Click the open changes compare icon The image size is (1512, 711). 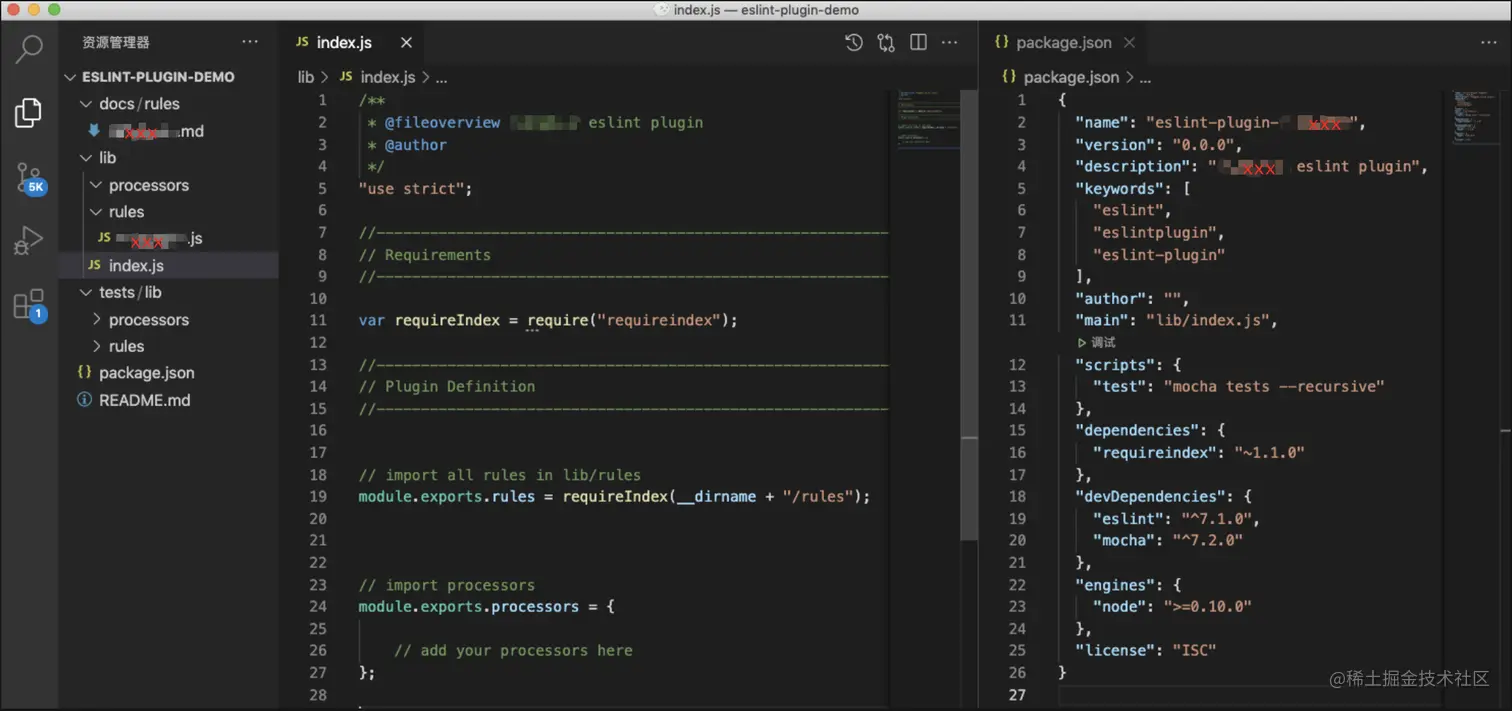click(x=886, y=42)
